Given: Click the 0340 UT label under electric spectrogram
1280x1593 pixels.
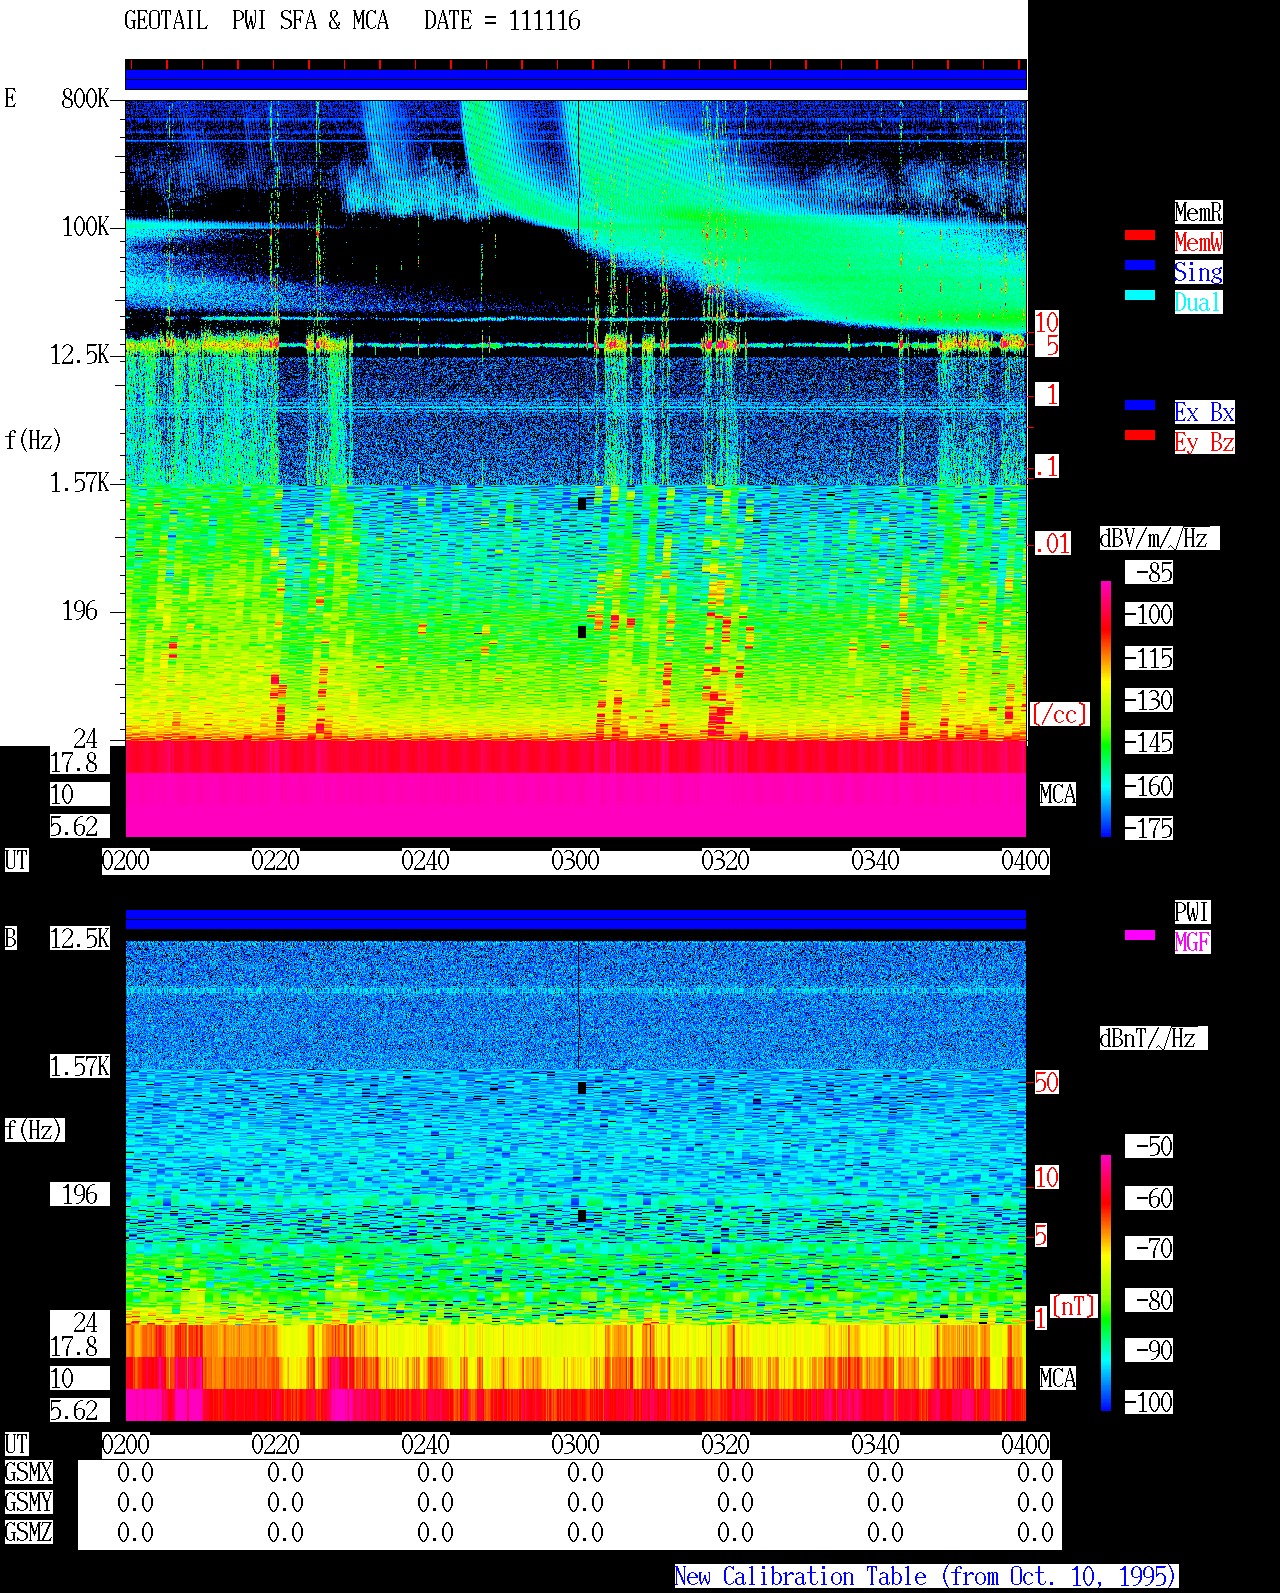Looking at the screenshot, I should coord(876,861).
